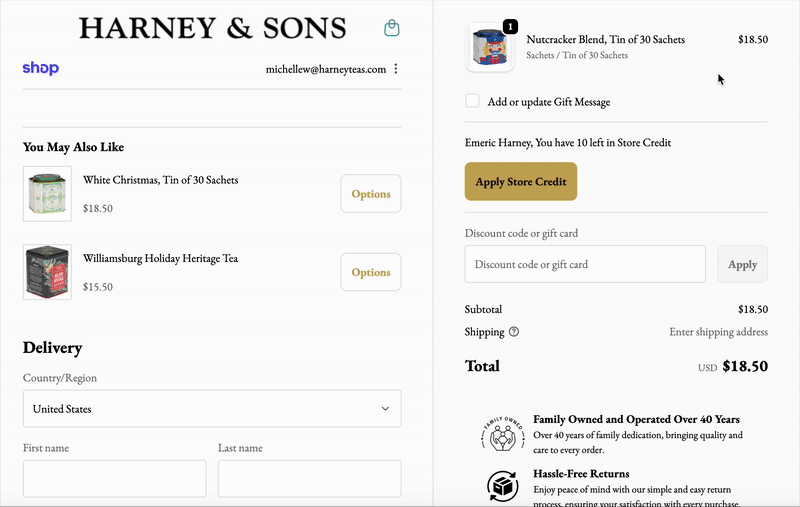Click the Hassle-Free Returns box icon
The height and width of the screenshot is (507, 800).
pyautogui.click(x=502, y=486)
